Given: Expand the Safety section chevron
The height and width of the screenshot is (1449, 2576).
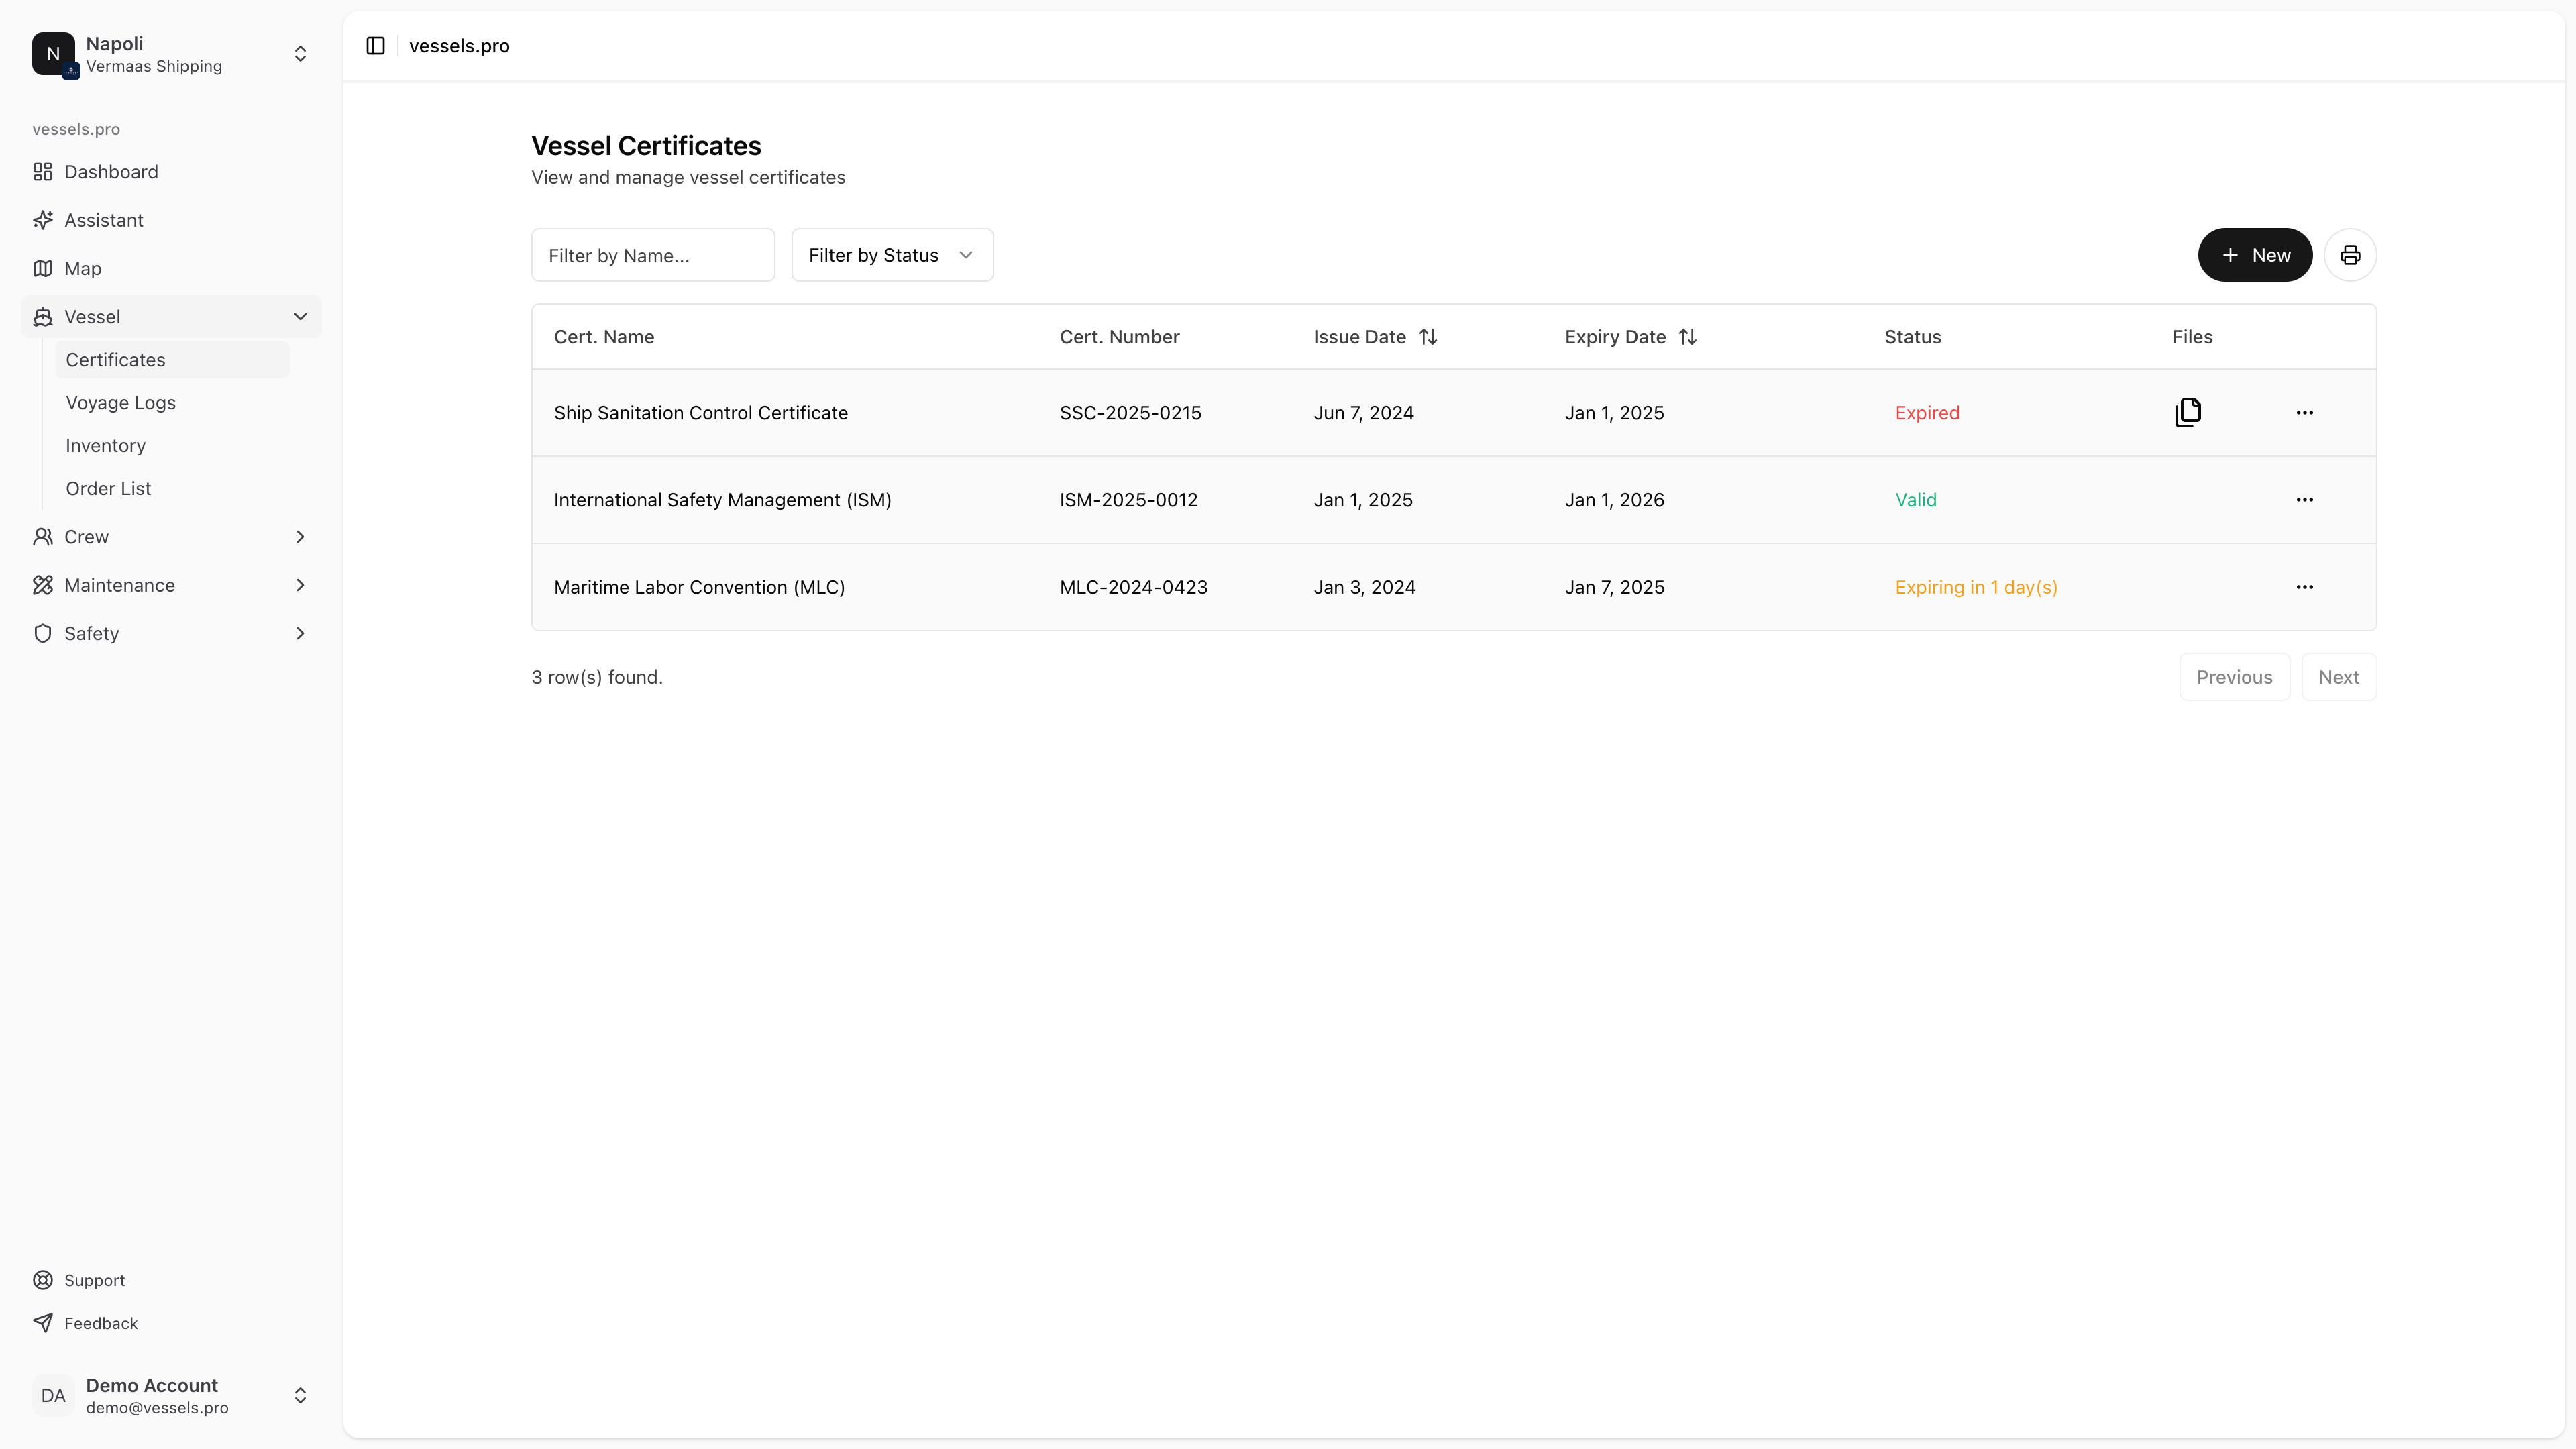Looking at the screenshot, I should [300, 633].
